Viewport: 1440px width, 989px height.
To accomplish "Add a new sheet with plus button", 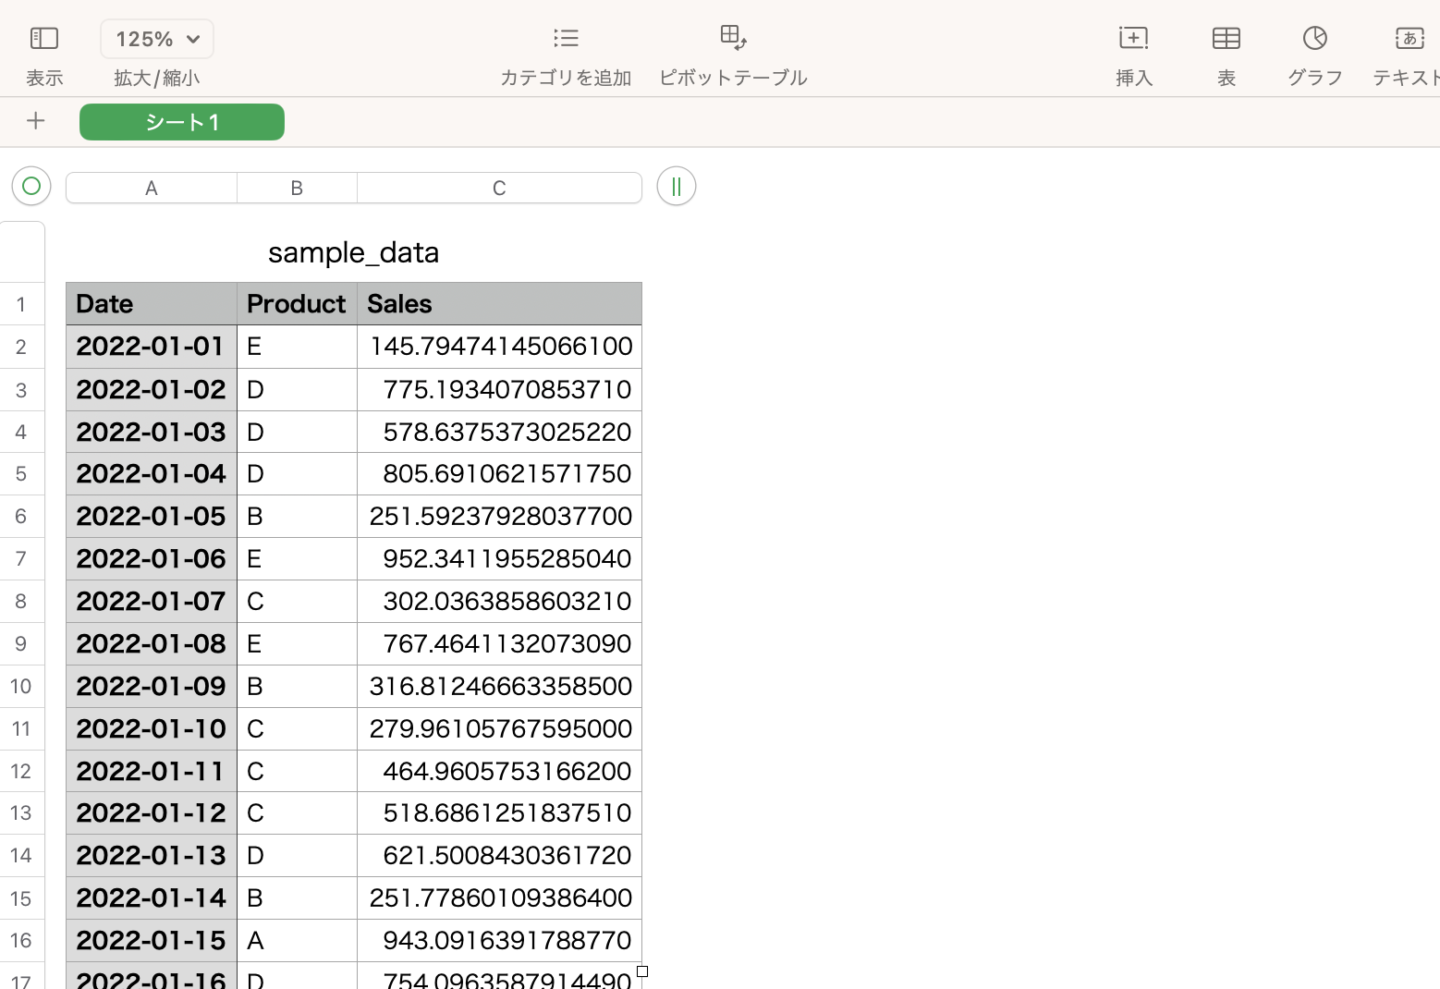I will (x=36, y=121).
